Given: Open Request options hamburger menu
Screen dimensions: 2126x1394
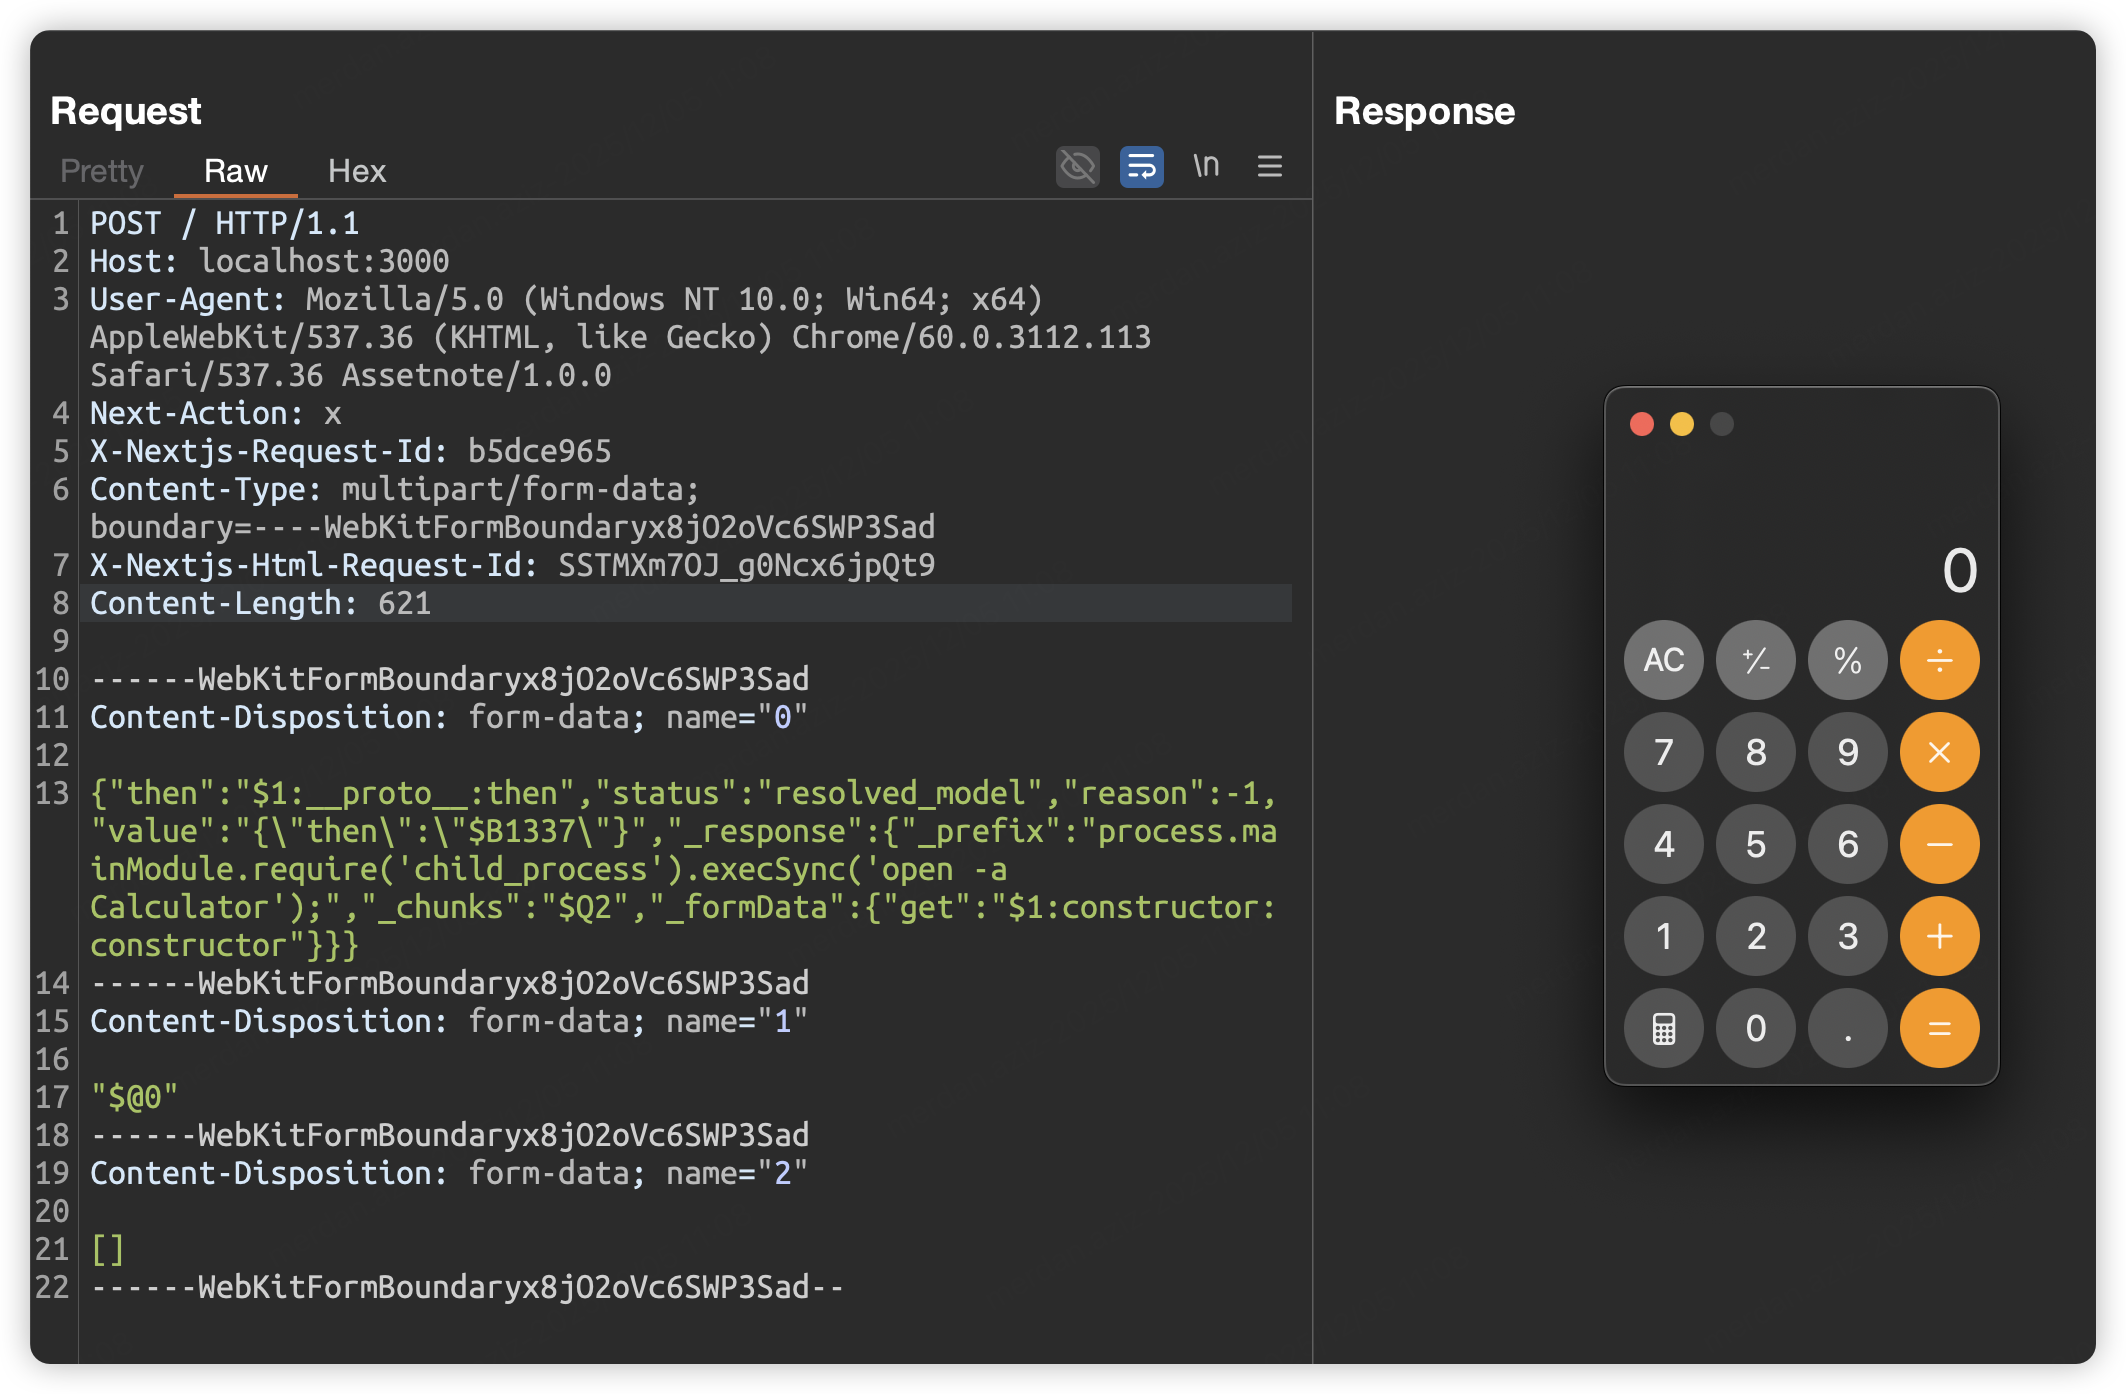Looking at the screenshot, I should click(x=1269, y=166).
